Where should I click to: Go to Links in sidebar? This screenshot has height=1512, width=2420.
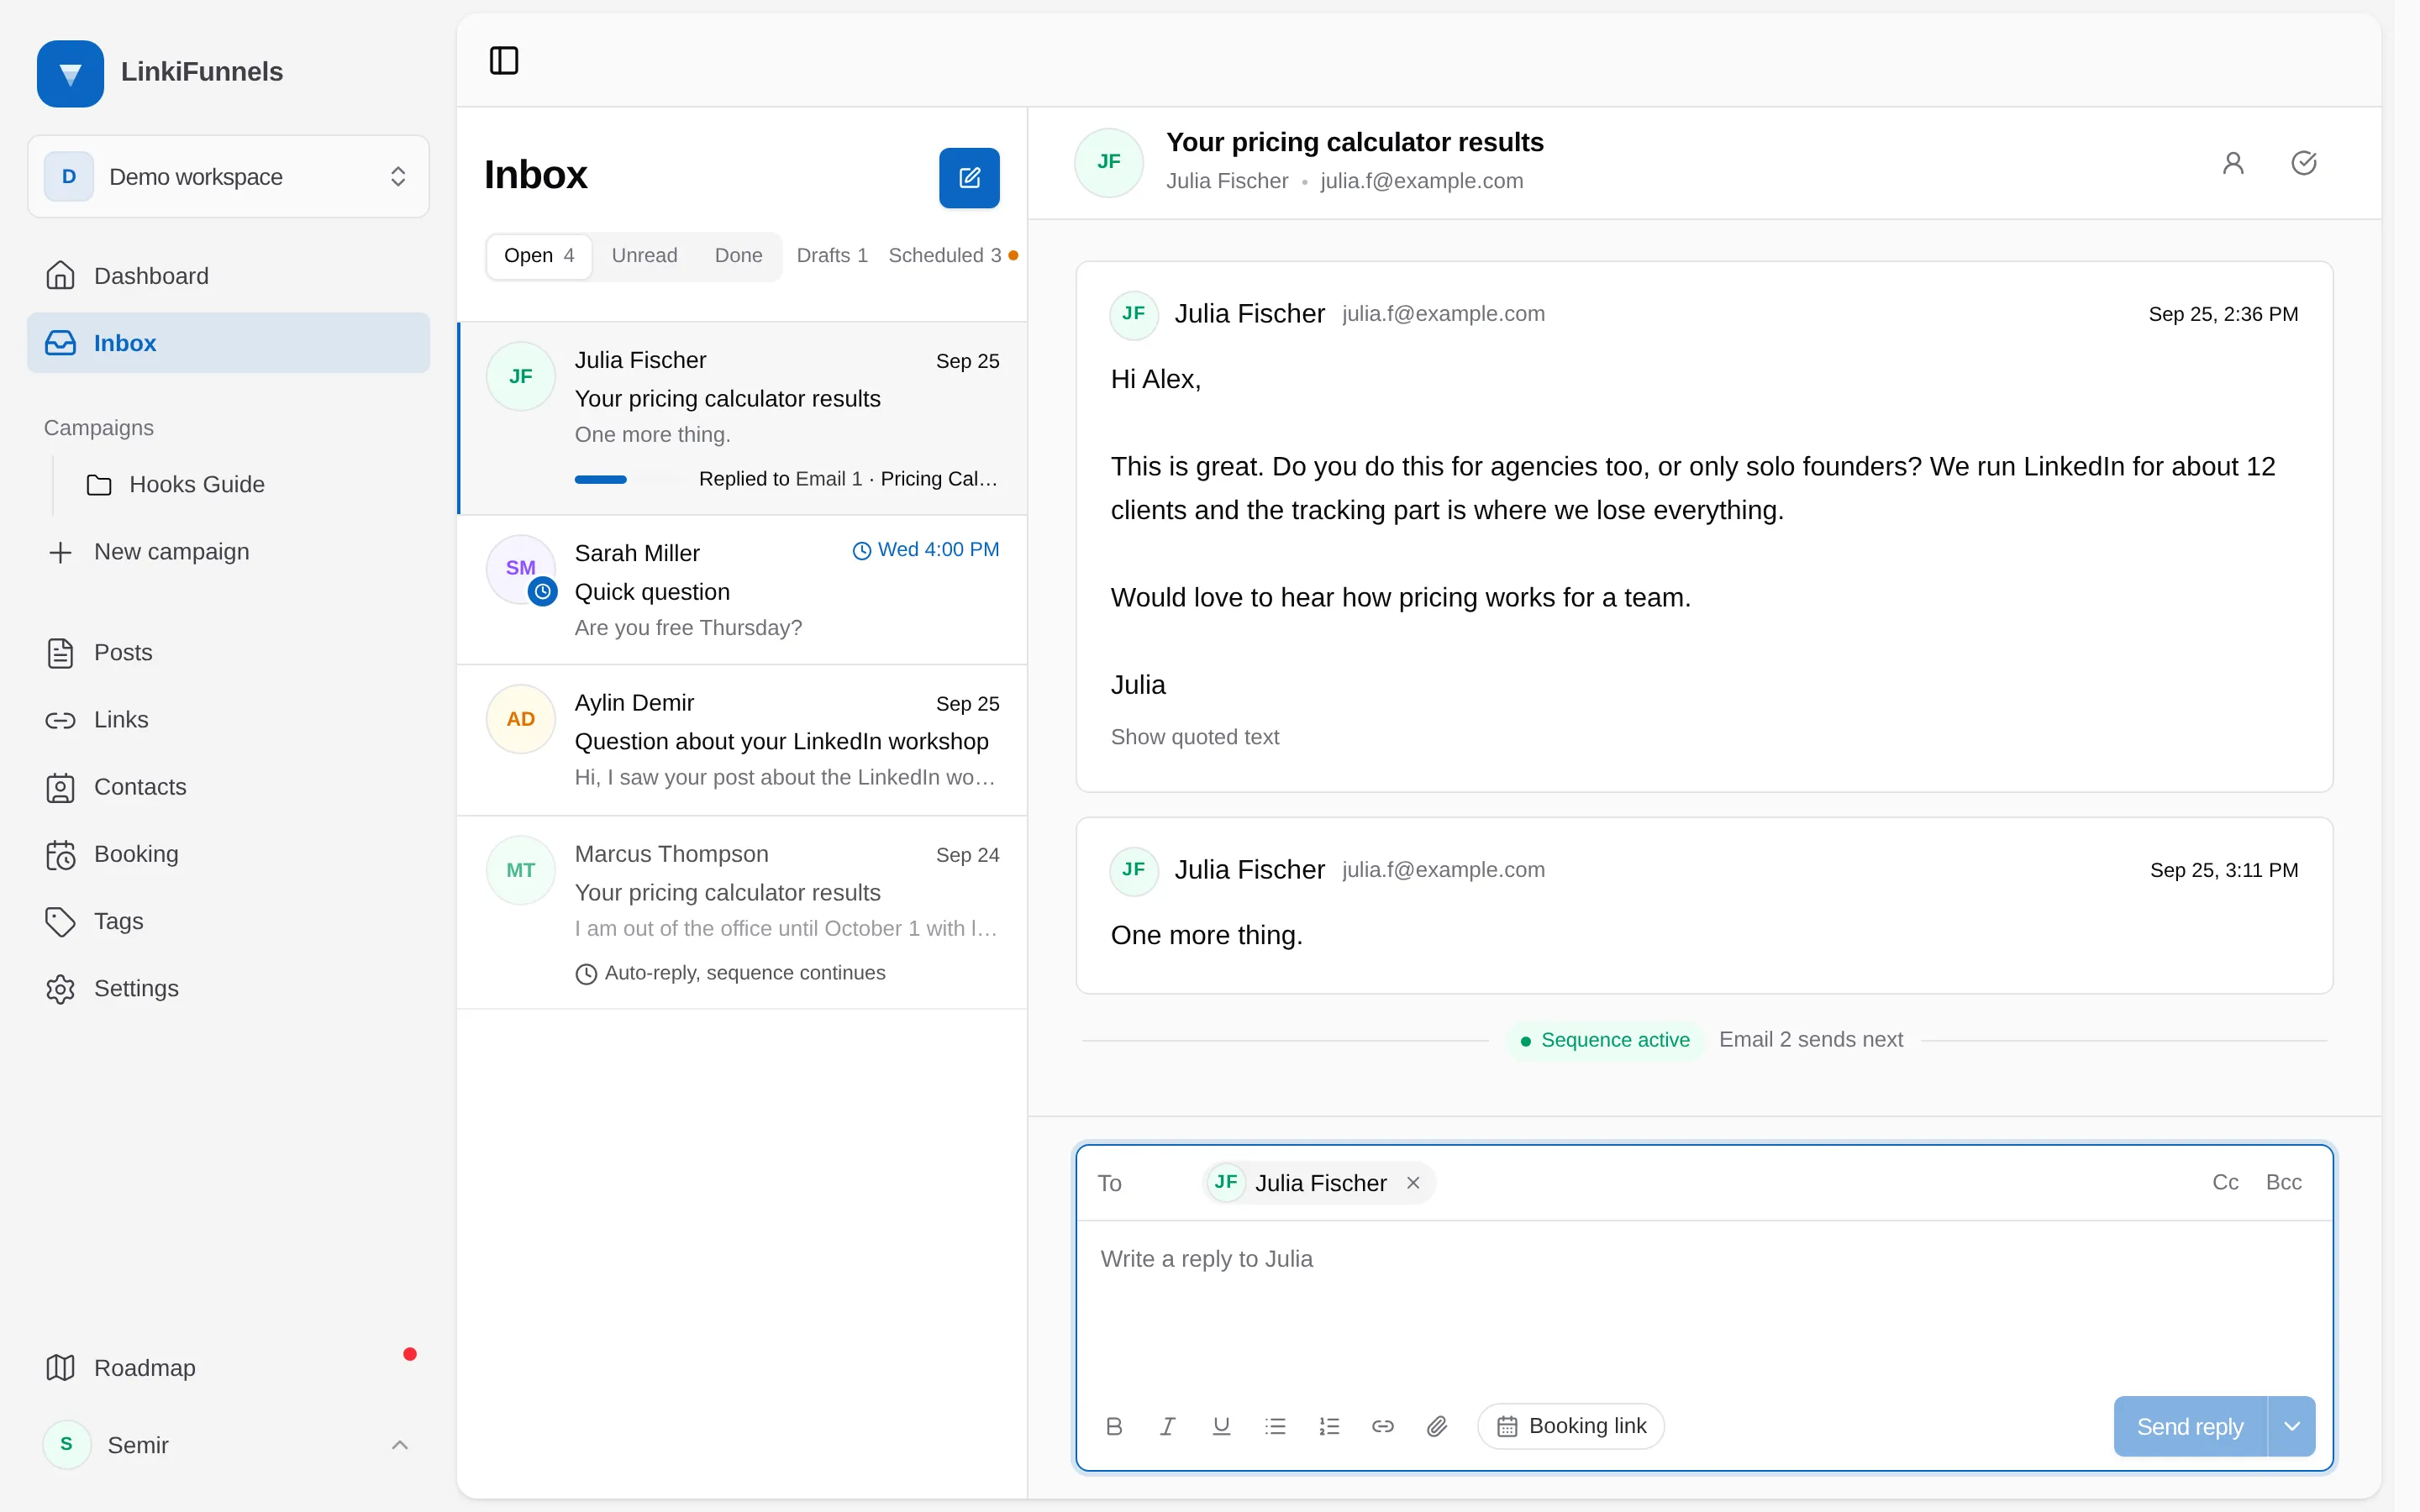[x=228, y=720]
